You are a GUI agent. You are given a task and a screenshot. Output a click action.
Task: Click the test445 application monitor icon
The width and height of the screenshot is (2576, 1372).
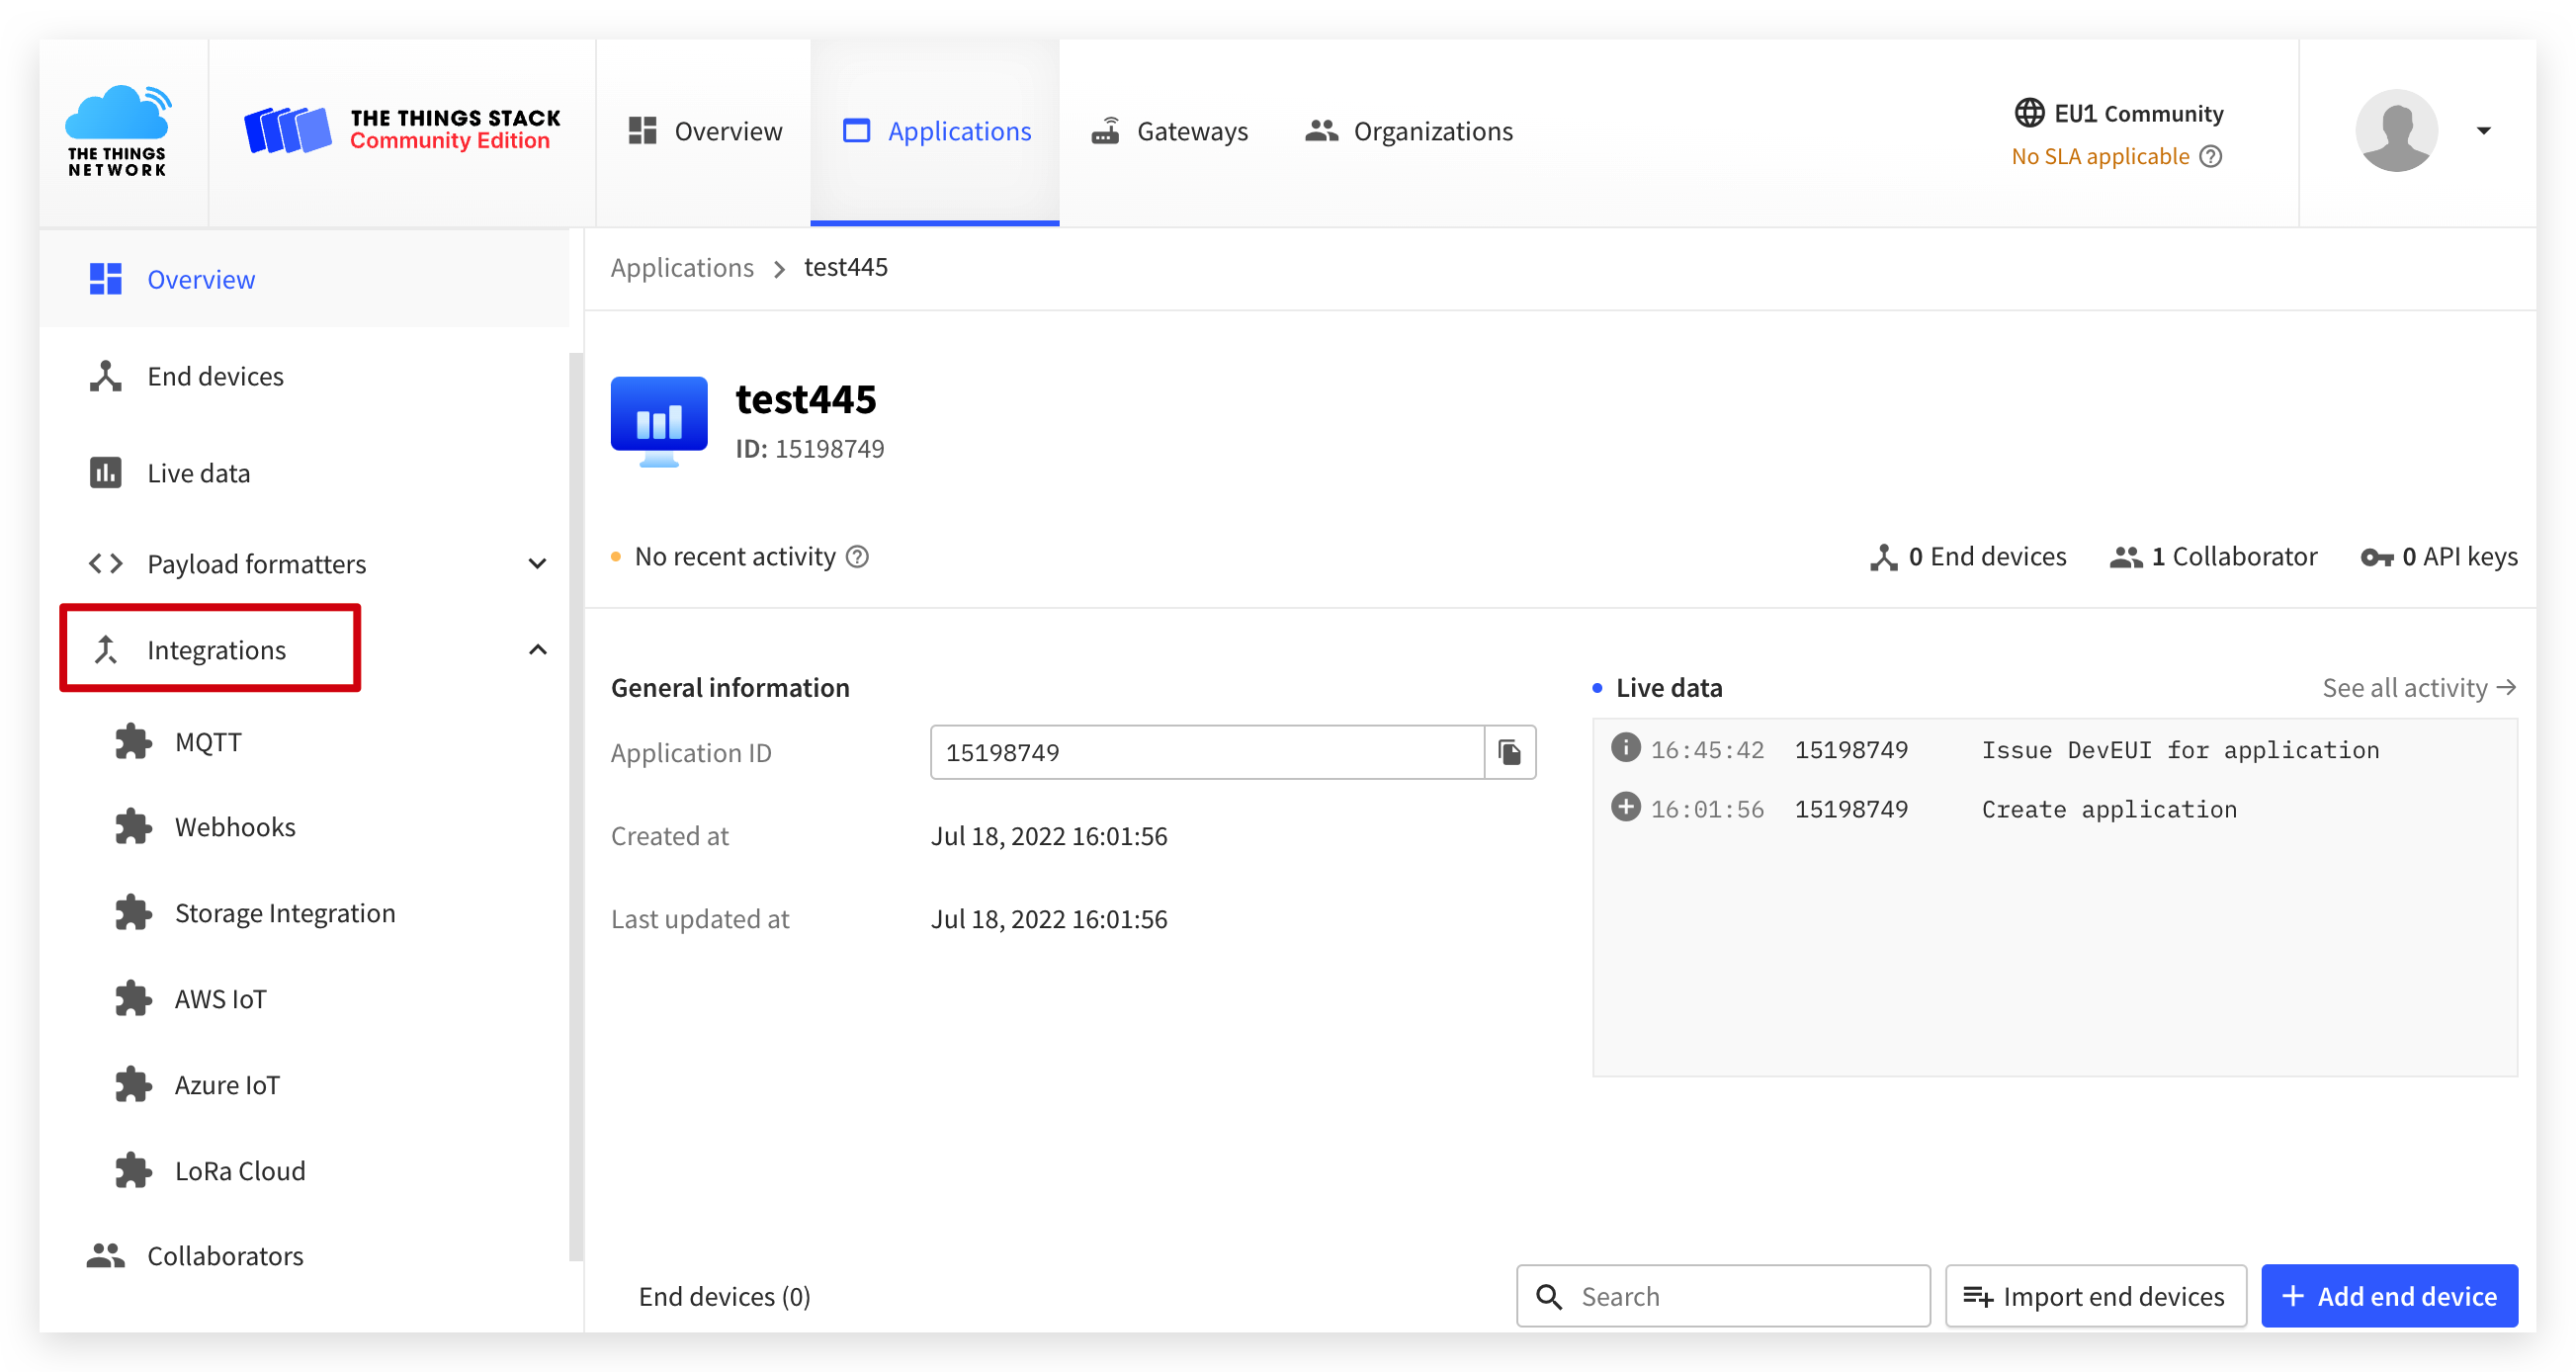pos(659,422)
